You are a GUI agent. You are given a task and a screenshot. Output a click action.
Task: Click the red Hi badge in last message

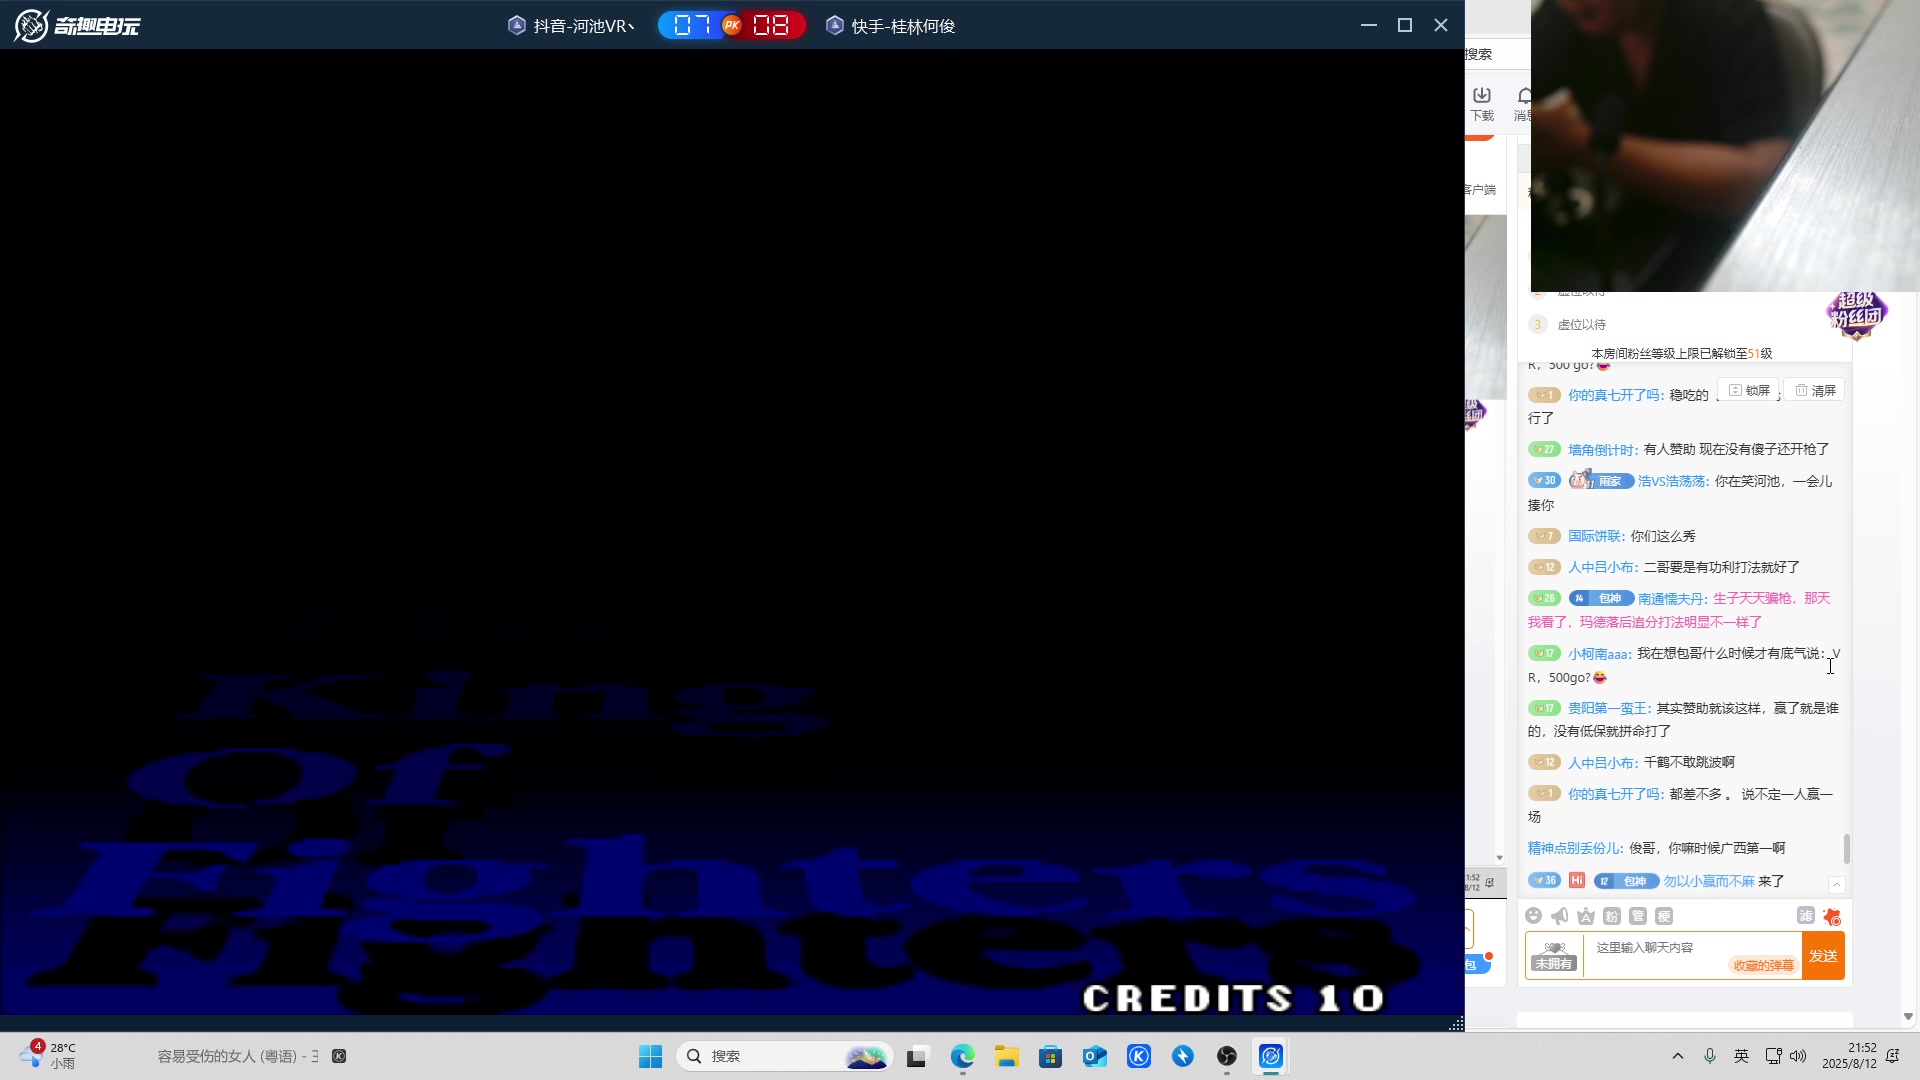click(x=1577, y=880)
